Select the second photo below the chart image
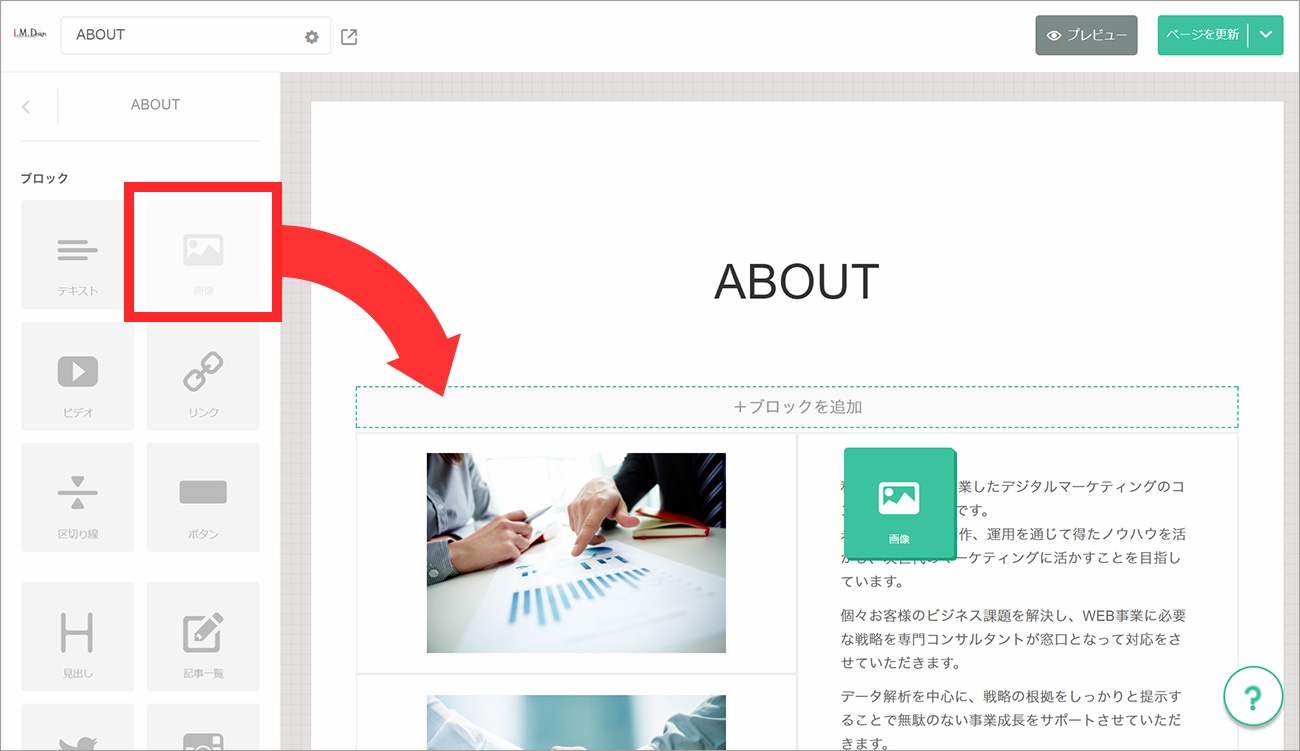The height and width of the screenshot is (751, 1300). point(576,723)
